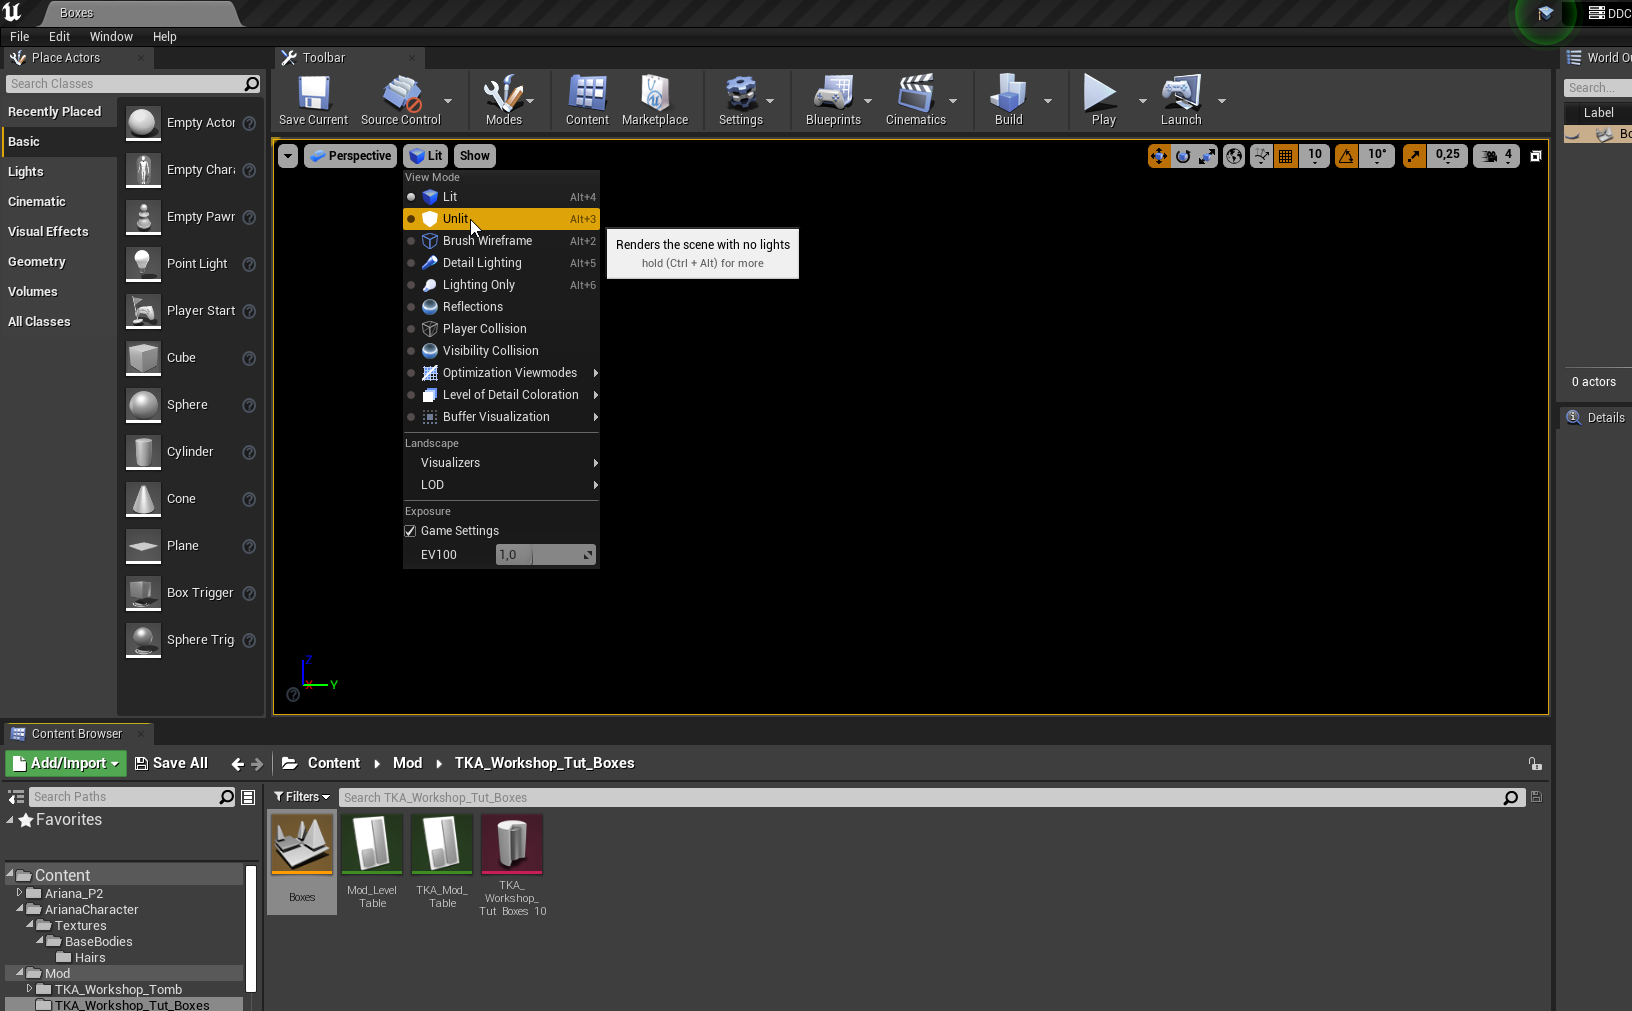Select the Lit view mode
The image size is (1632, 1011).
tap(501, 197)
